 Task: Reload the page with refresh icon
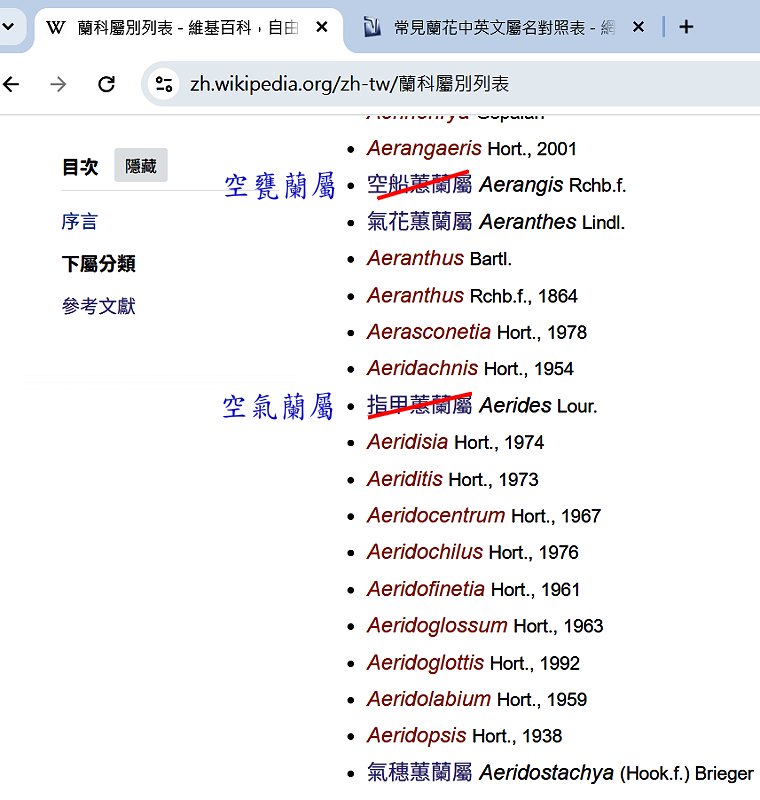pos(107,84)
